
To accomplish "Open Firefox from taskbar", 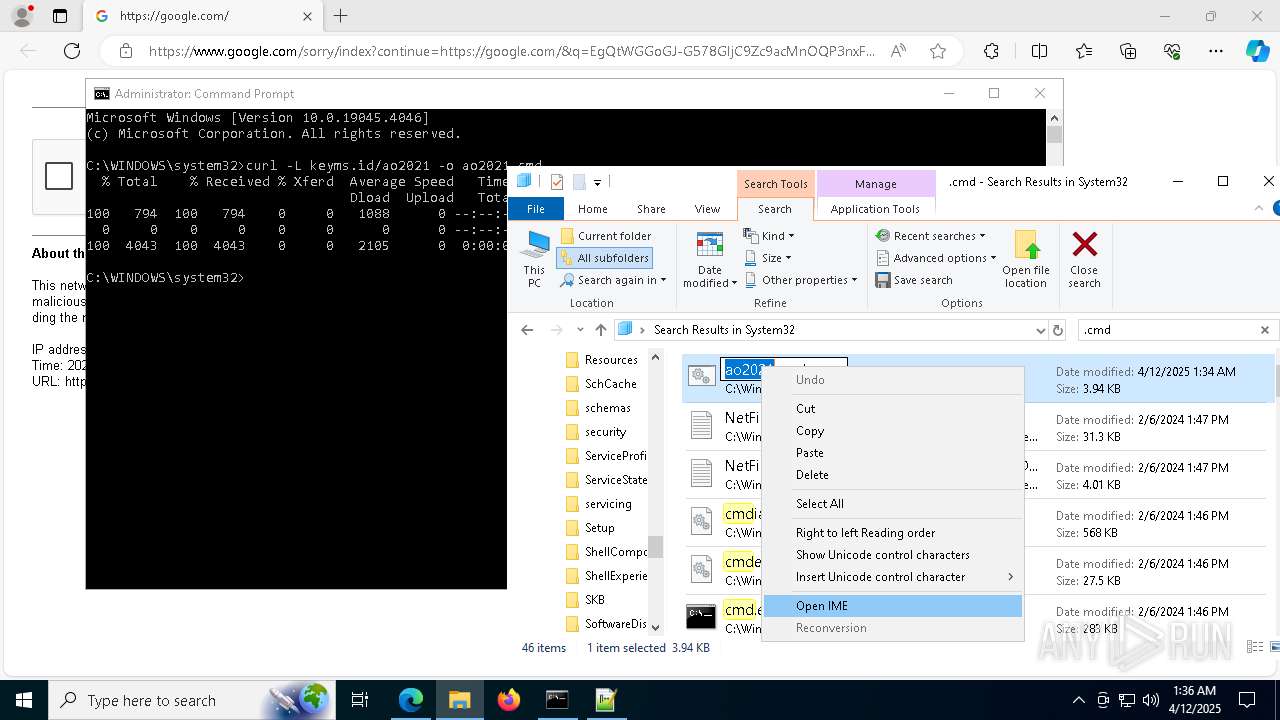I will pos(509,700).
